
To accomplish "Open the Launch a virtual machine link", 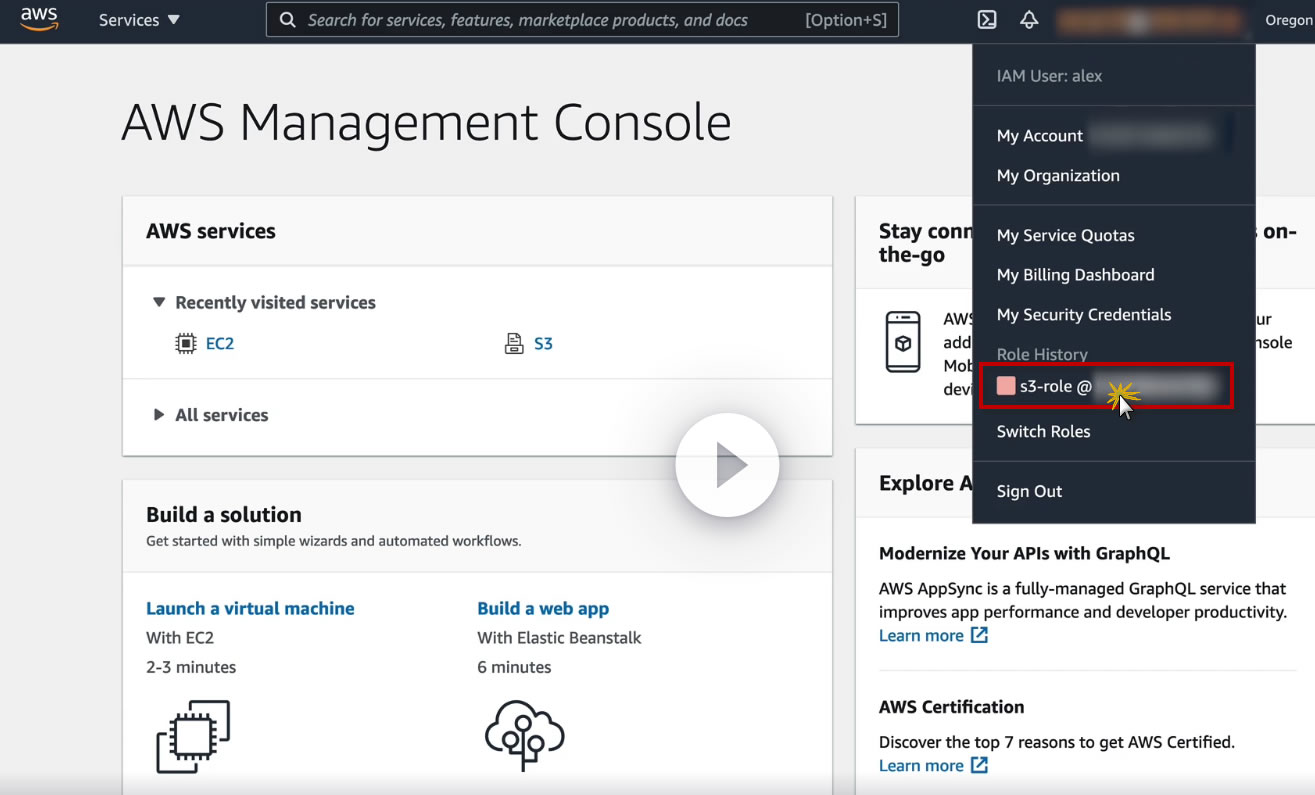I will click(x=250, y=608).
